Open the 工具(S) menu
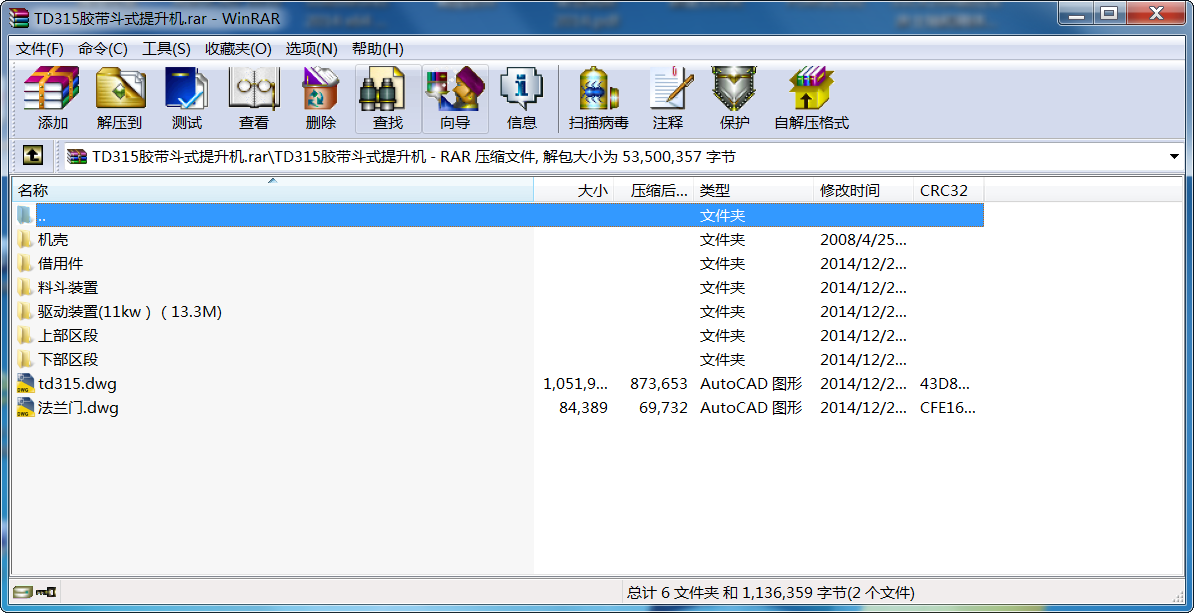This screenshot has width=1194, height=613. click(x=166, y=49)
